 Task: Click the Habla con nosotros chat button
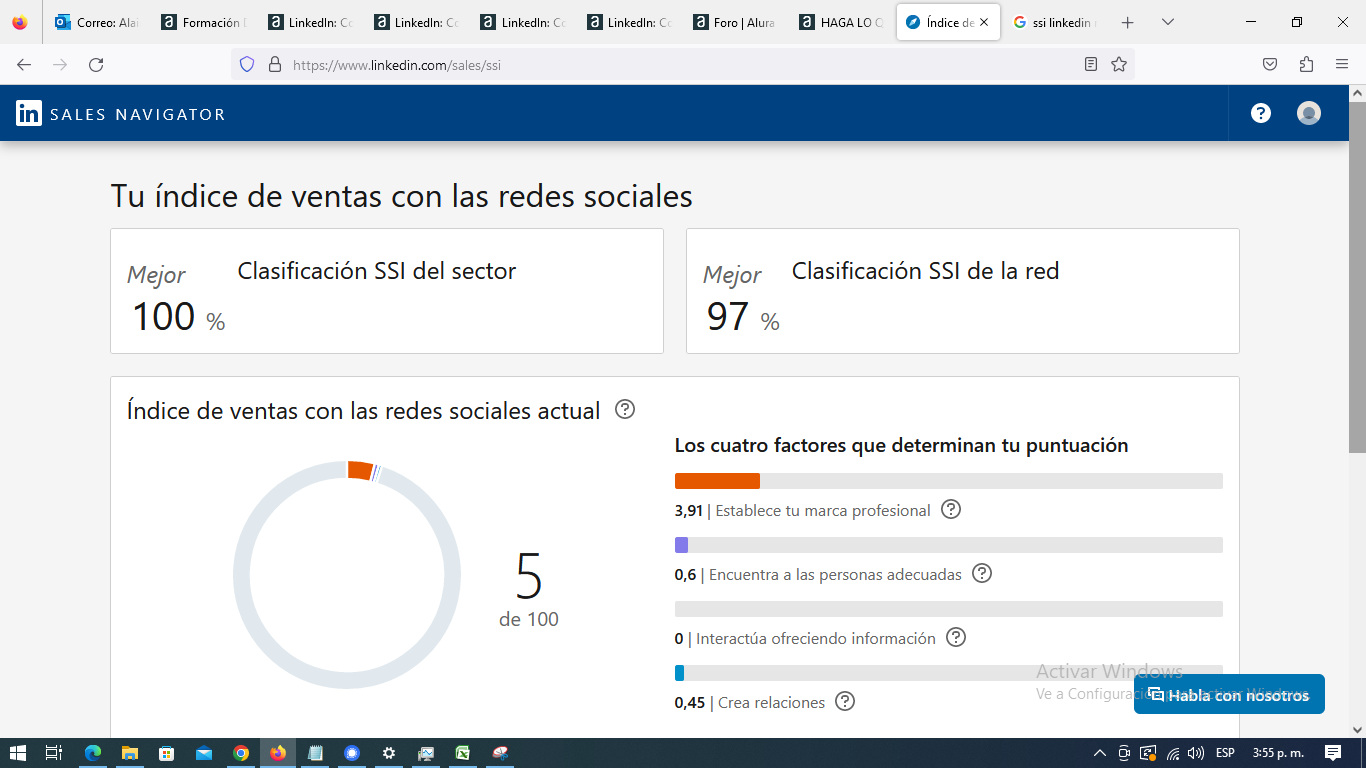(1229, 694)
